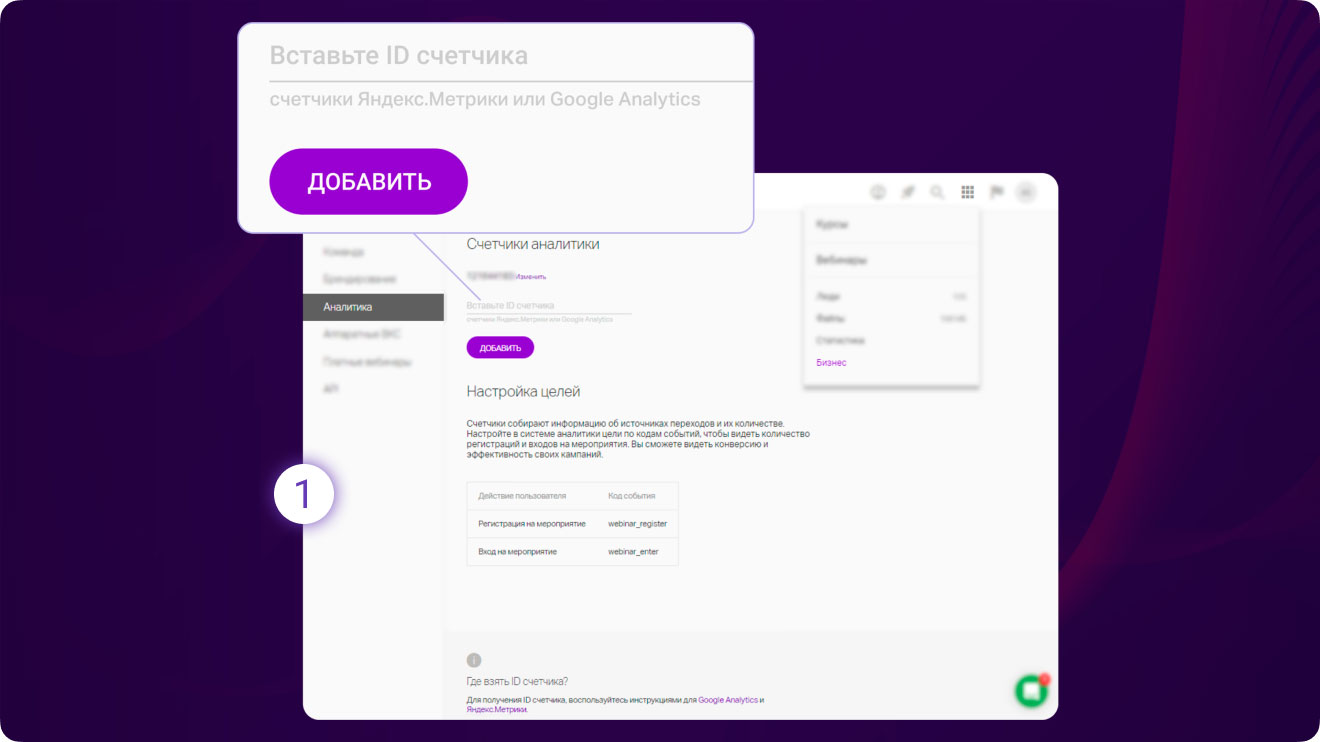Follow the 'Яндекс.Метрики' instructions link
1320x742 pixels.
click(x=495, y=710)
